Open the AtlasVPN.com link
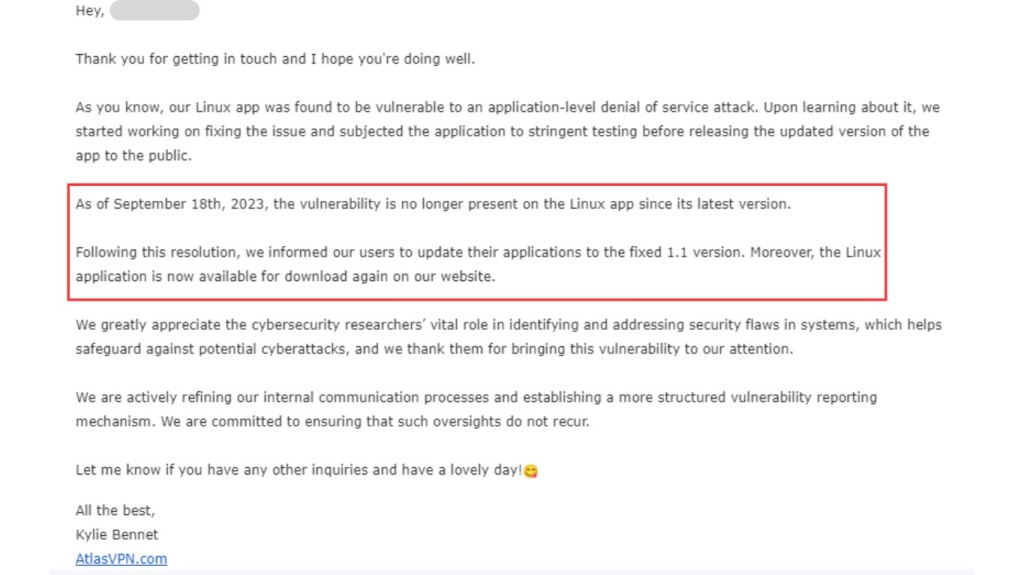Viewport: 1024px width, 575px height. click(121, 559)
